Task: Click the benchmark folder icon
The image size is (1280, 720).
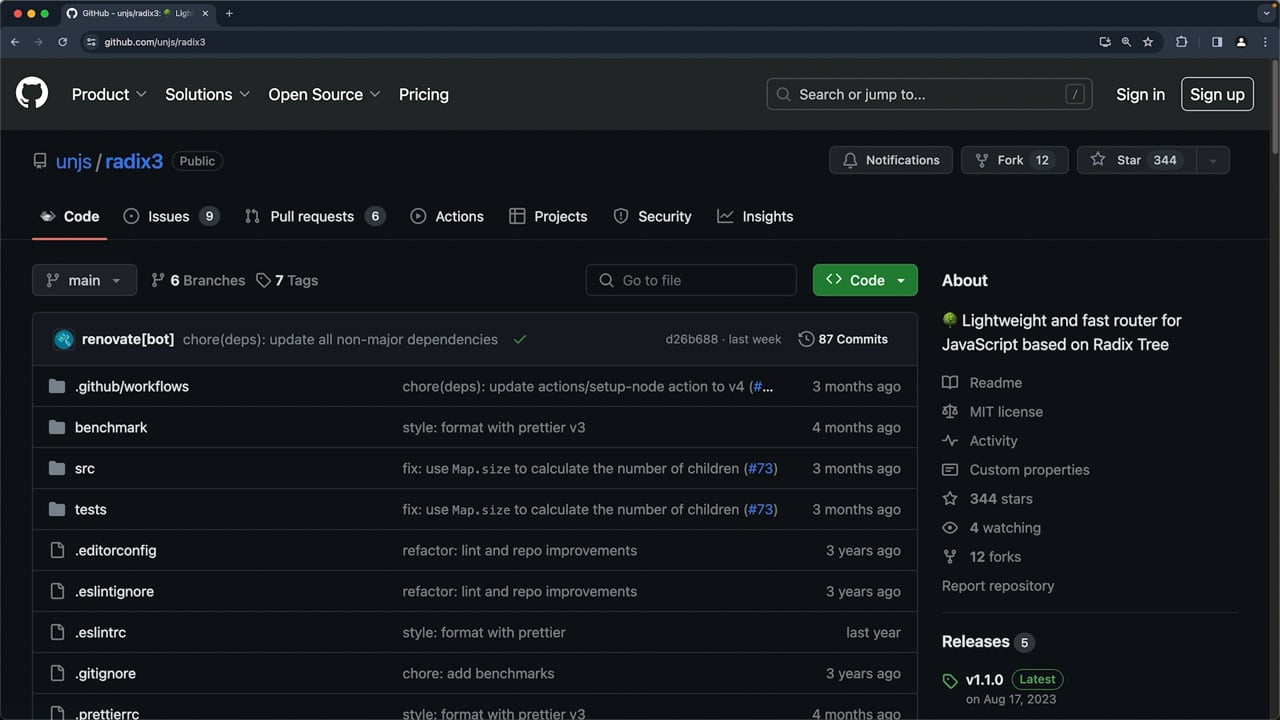Action: [57, 427]
